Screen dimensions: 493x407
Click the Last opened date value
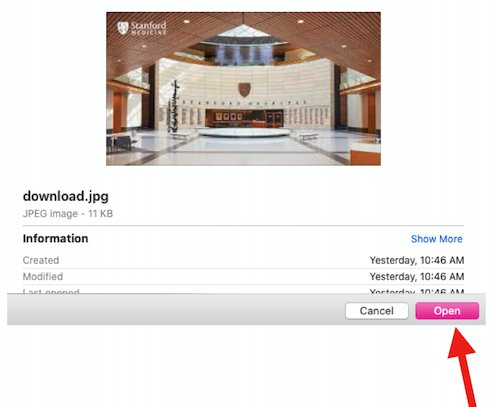pyautogui.click(x=417, y=291)
